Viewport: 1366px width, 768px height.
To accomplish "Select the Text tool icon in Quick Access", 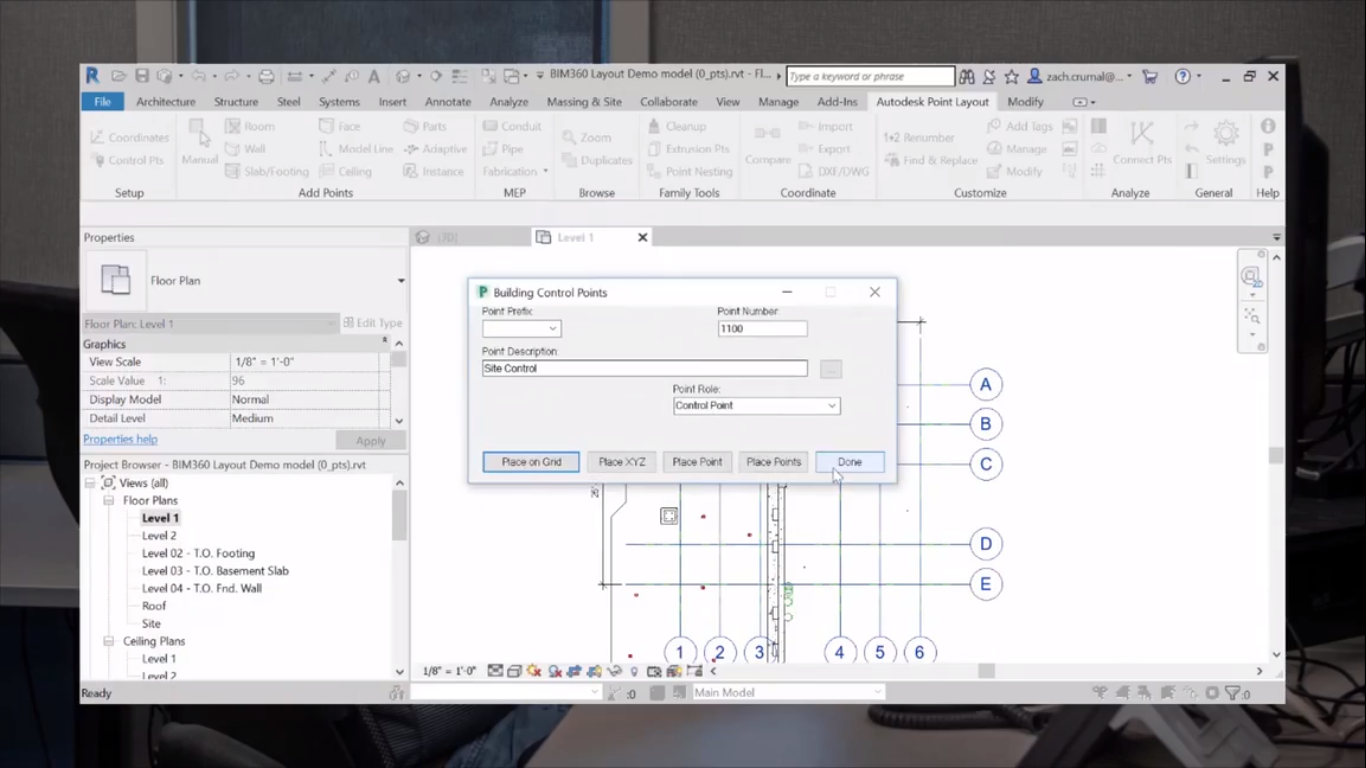I will point(374,76).
